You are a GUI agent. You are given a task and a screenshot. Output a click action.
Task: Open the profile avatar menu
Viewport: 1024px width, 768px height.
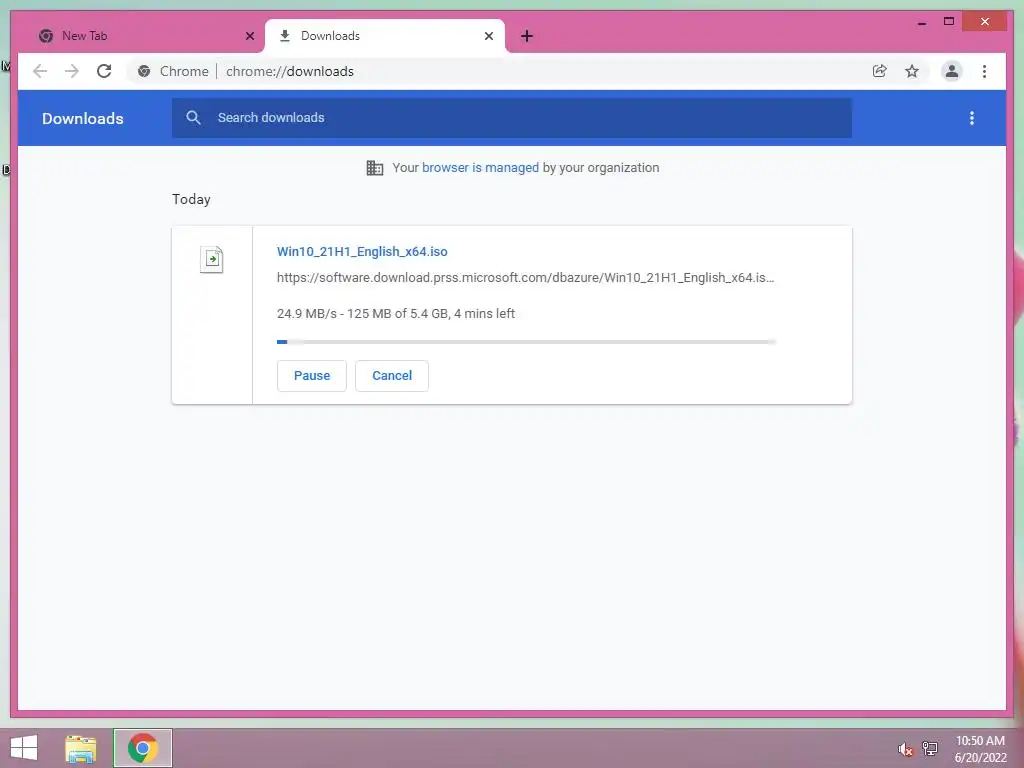click(952, 71)
